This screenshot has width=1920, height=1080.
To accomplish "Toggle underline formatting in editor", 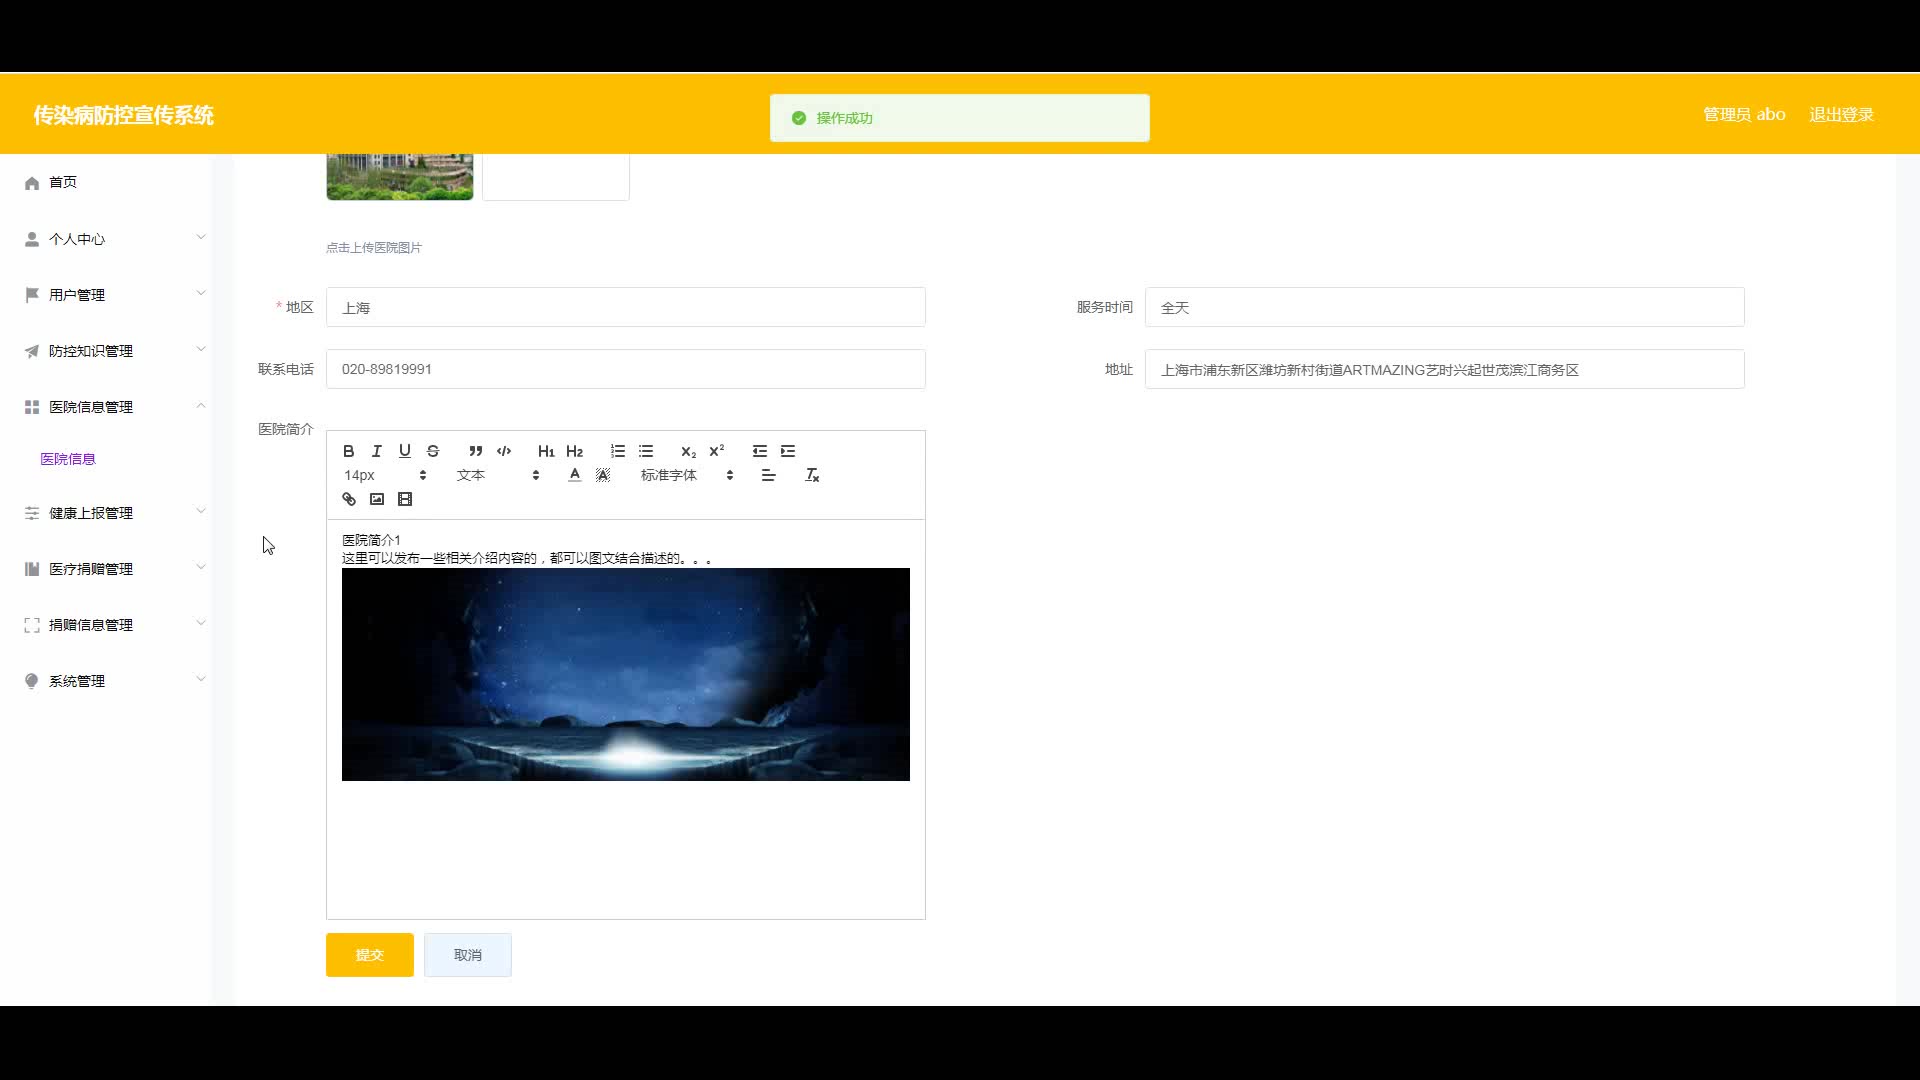I will click(405, 451).
